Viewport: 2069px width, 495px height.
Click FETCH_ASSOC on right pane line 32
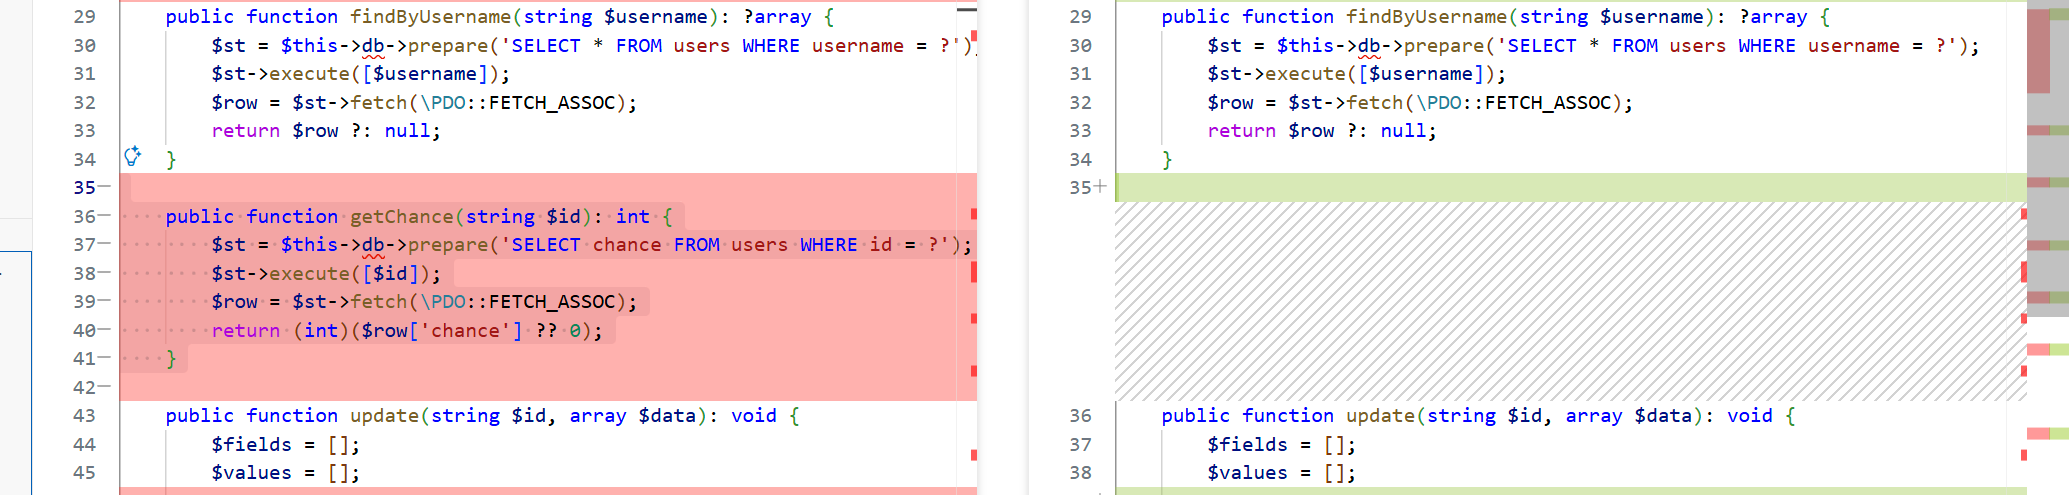[x=1548, y=103]
